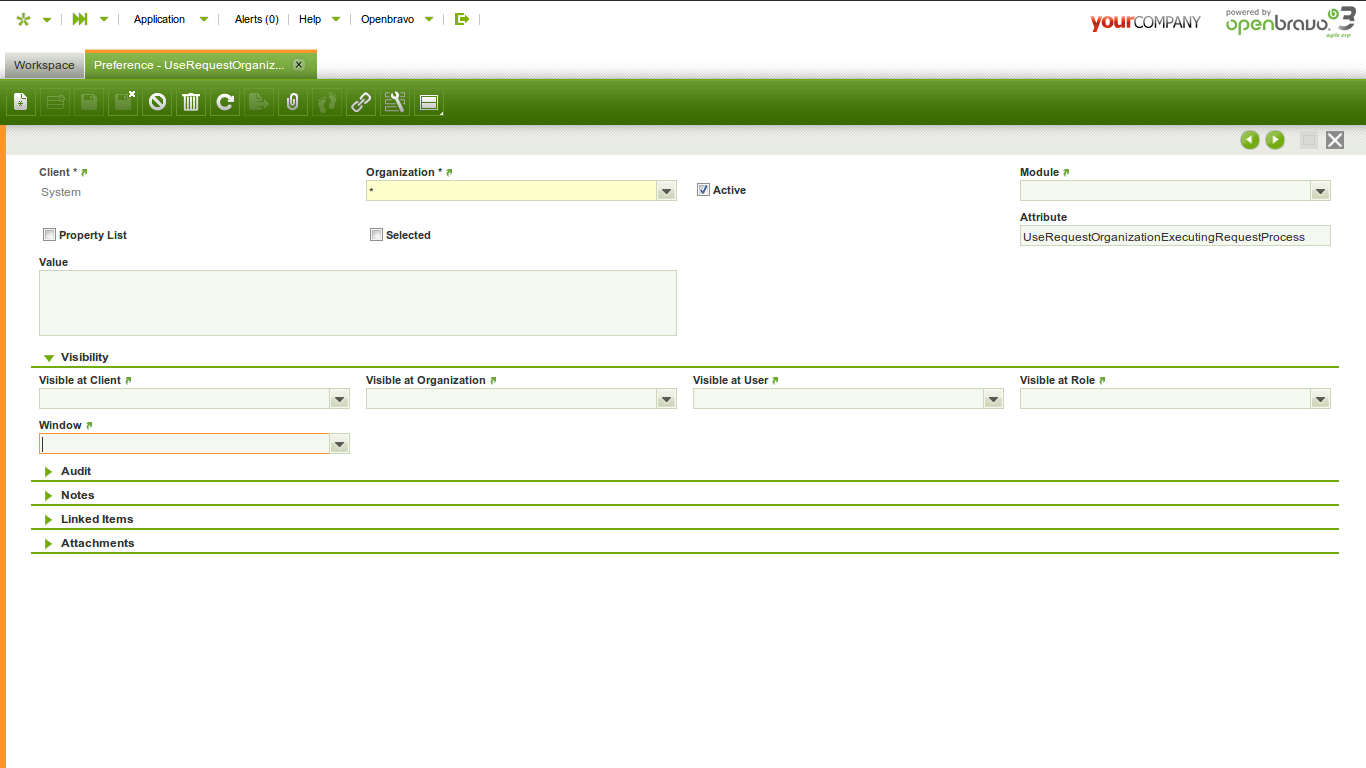Screen dimensions: 1366x768
Task: Click the Openbravo logo
Action: 1290,23
